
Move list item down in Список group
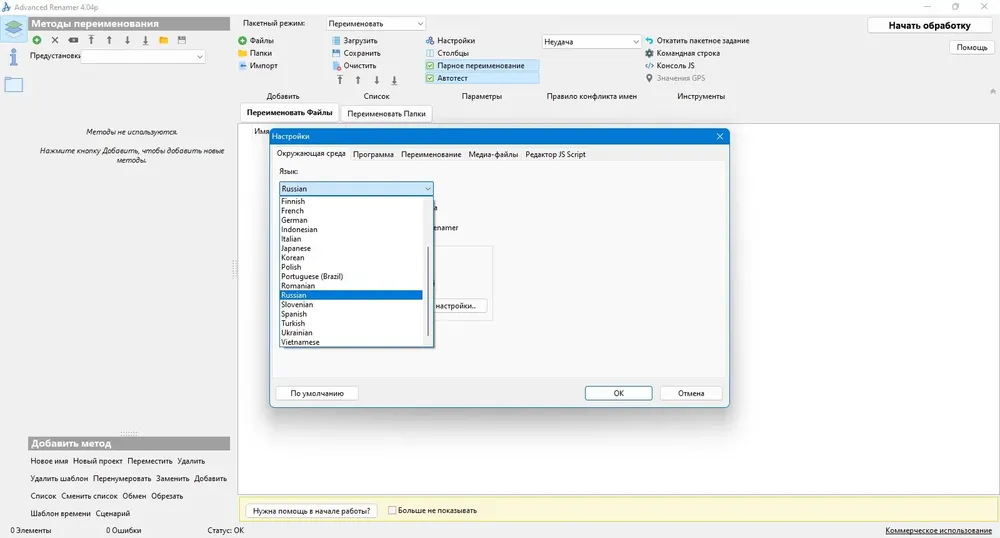[376, 80]
